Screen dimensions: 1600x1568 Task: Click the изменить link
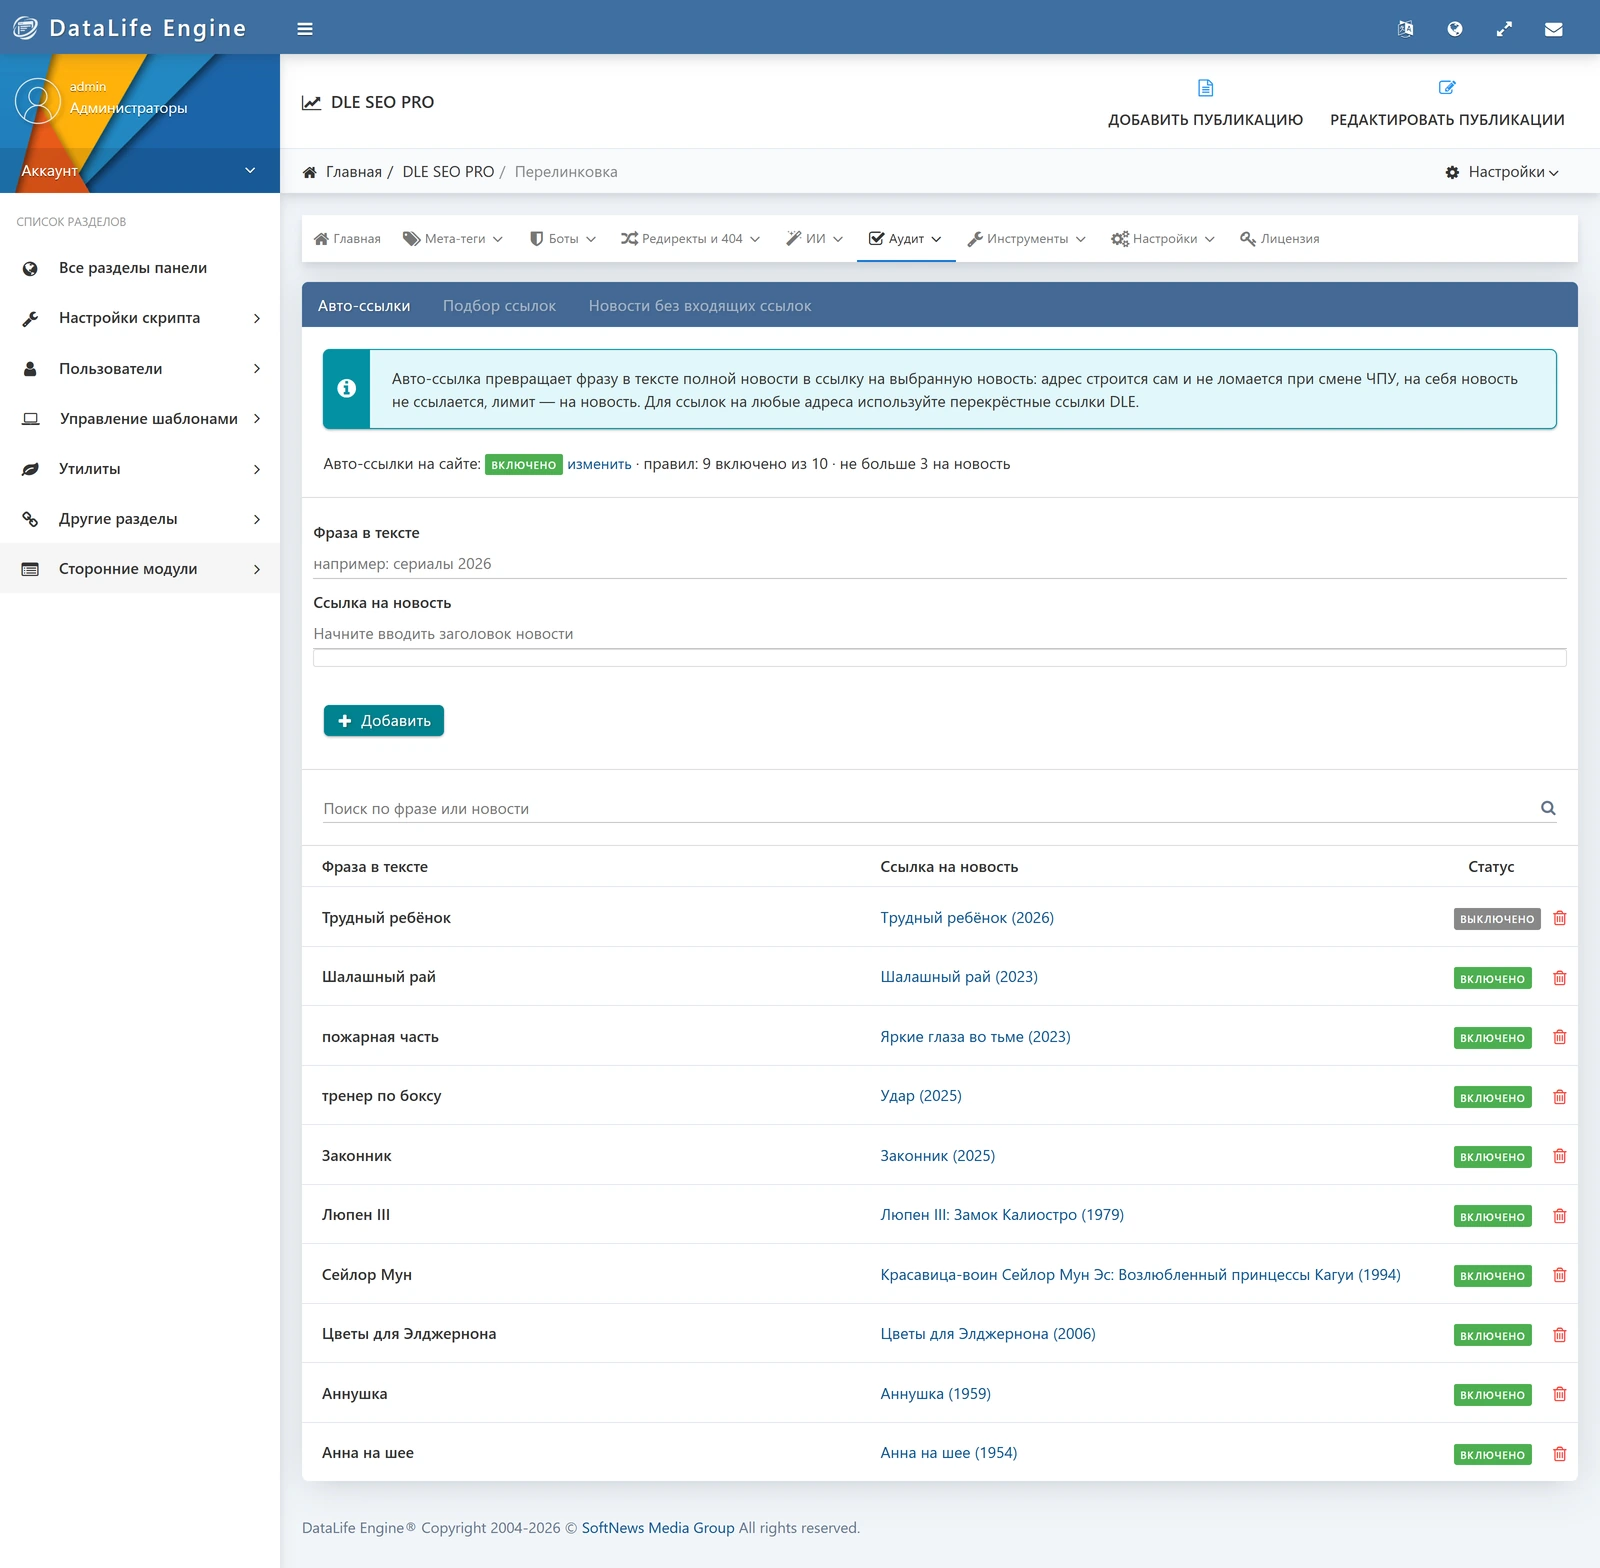click(600, 464)
